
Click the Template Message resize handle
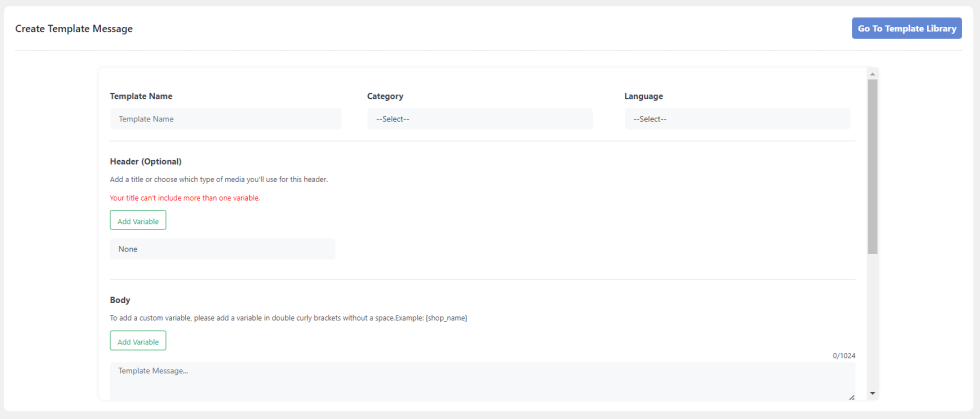point(851,396)
